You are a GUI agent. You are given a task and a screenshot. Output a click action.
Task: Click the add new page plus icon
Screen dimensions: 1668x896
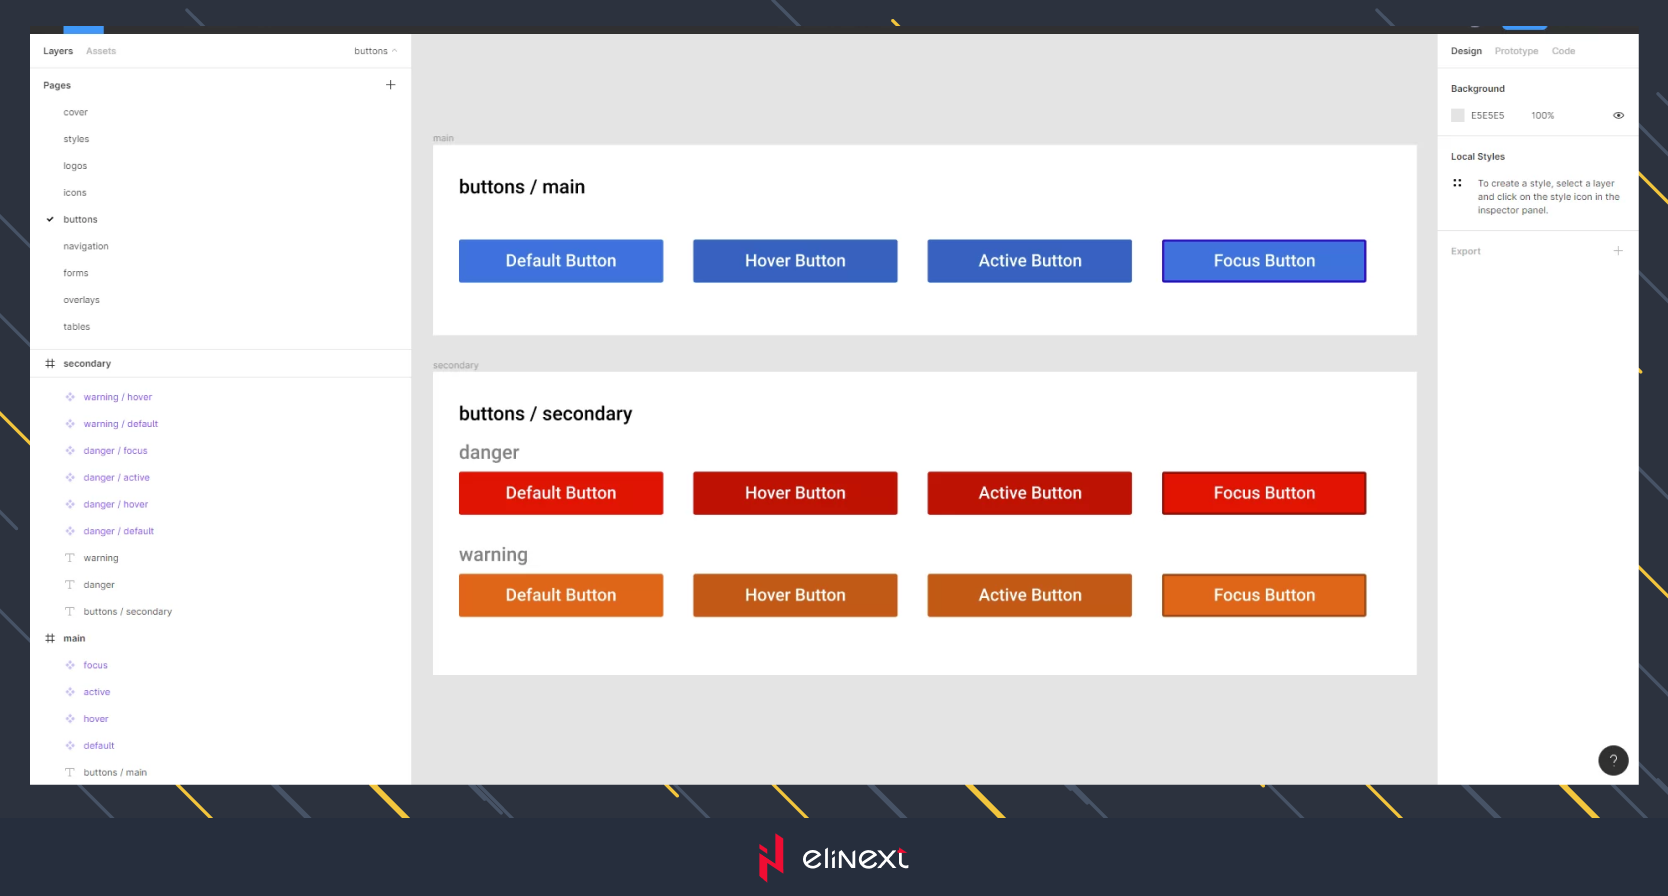pos(390,85)
